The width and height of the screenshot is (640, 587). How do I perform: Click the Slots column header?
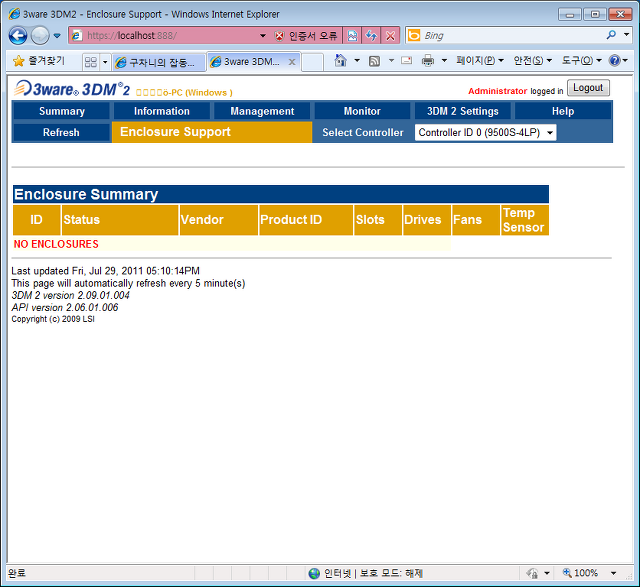tap(378, 220)
